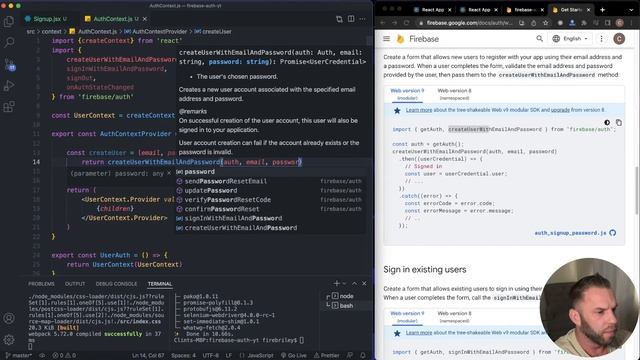This screenshot has height=360, width=640.
Task: Change language mode via JavaScript status item
Action: [x=260, y=356]
